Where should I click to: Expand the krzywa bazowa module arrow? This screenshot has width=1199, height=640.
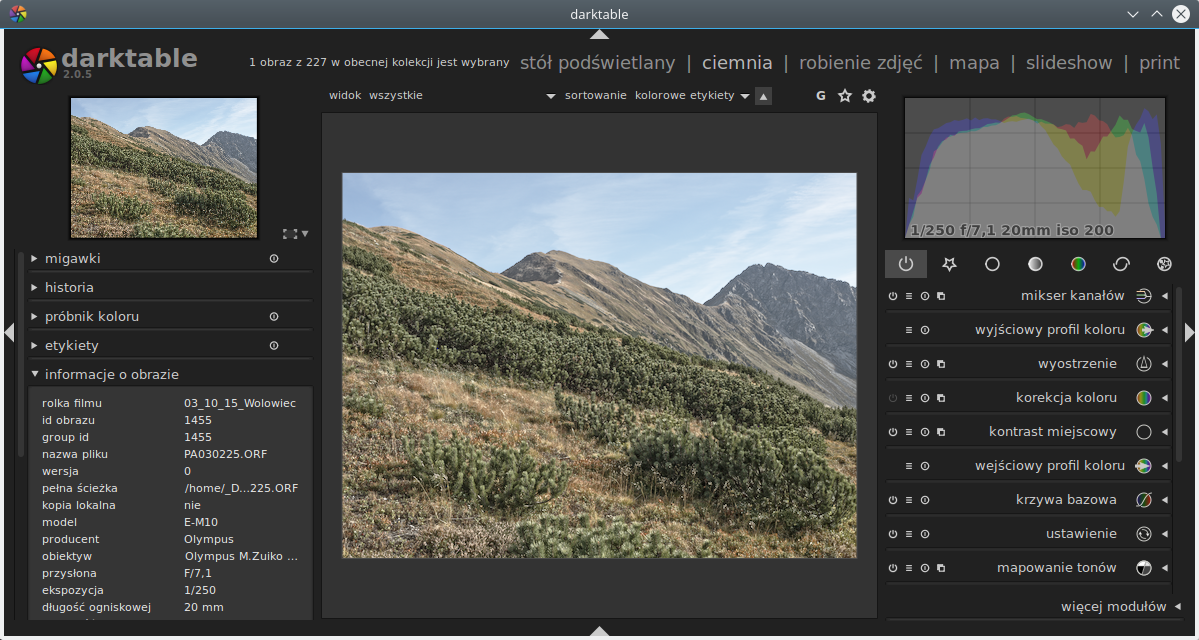point(1165,500)
